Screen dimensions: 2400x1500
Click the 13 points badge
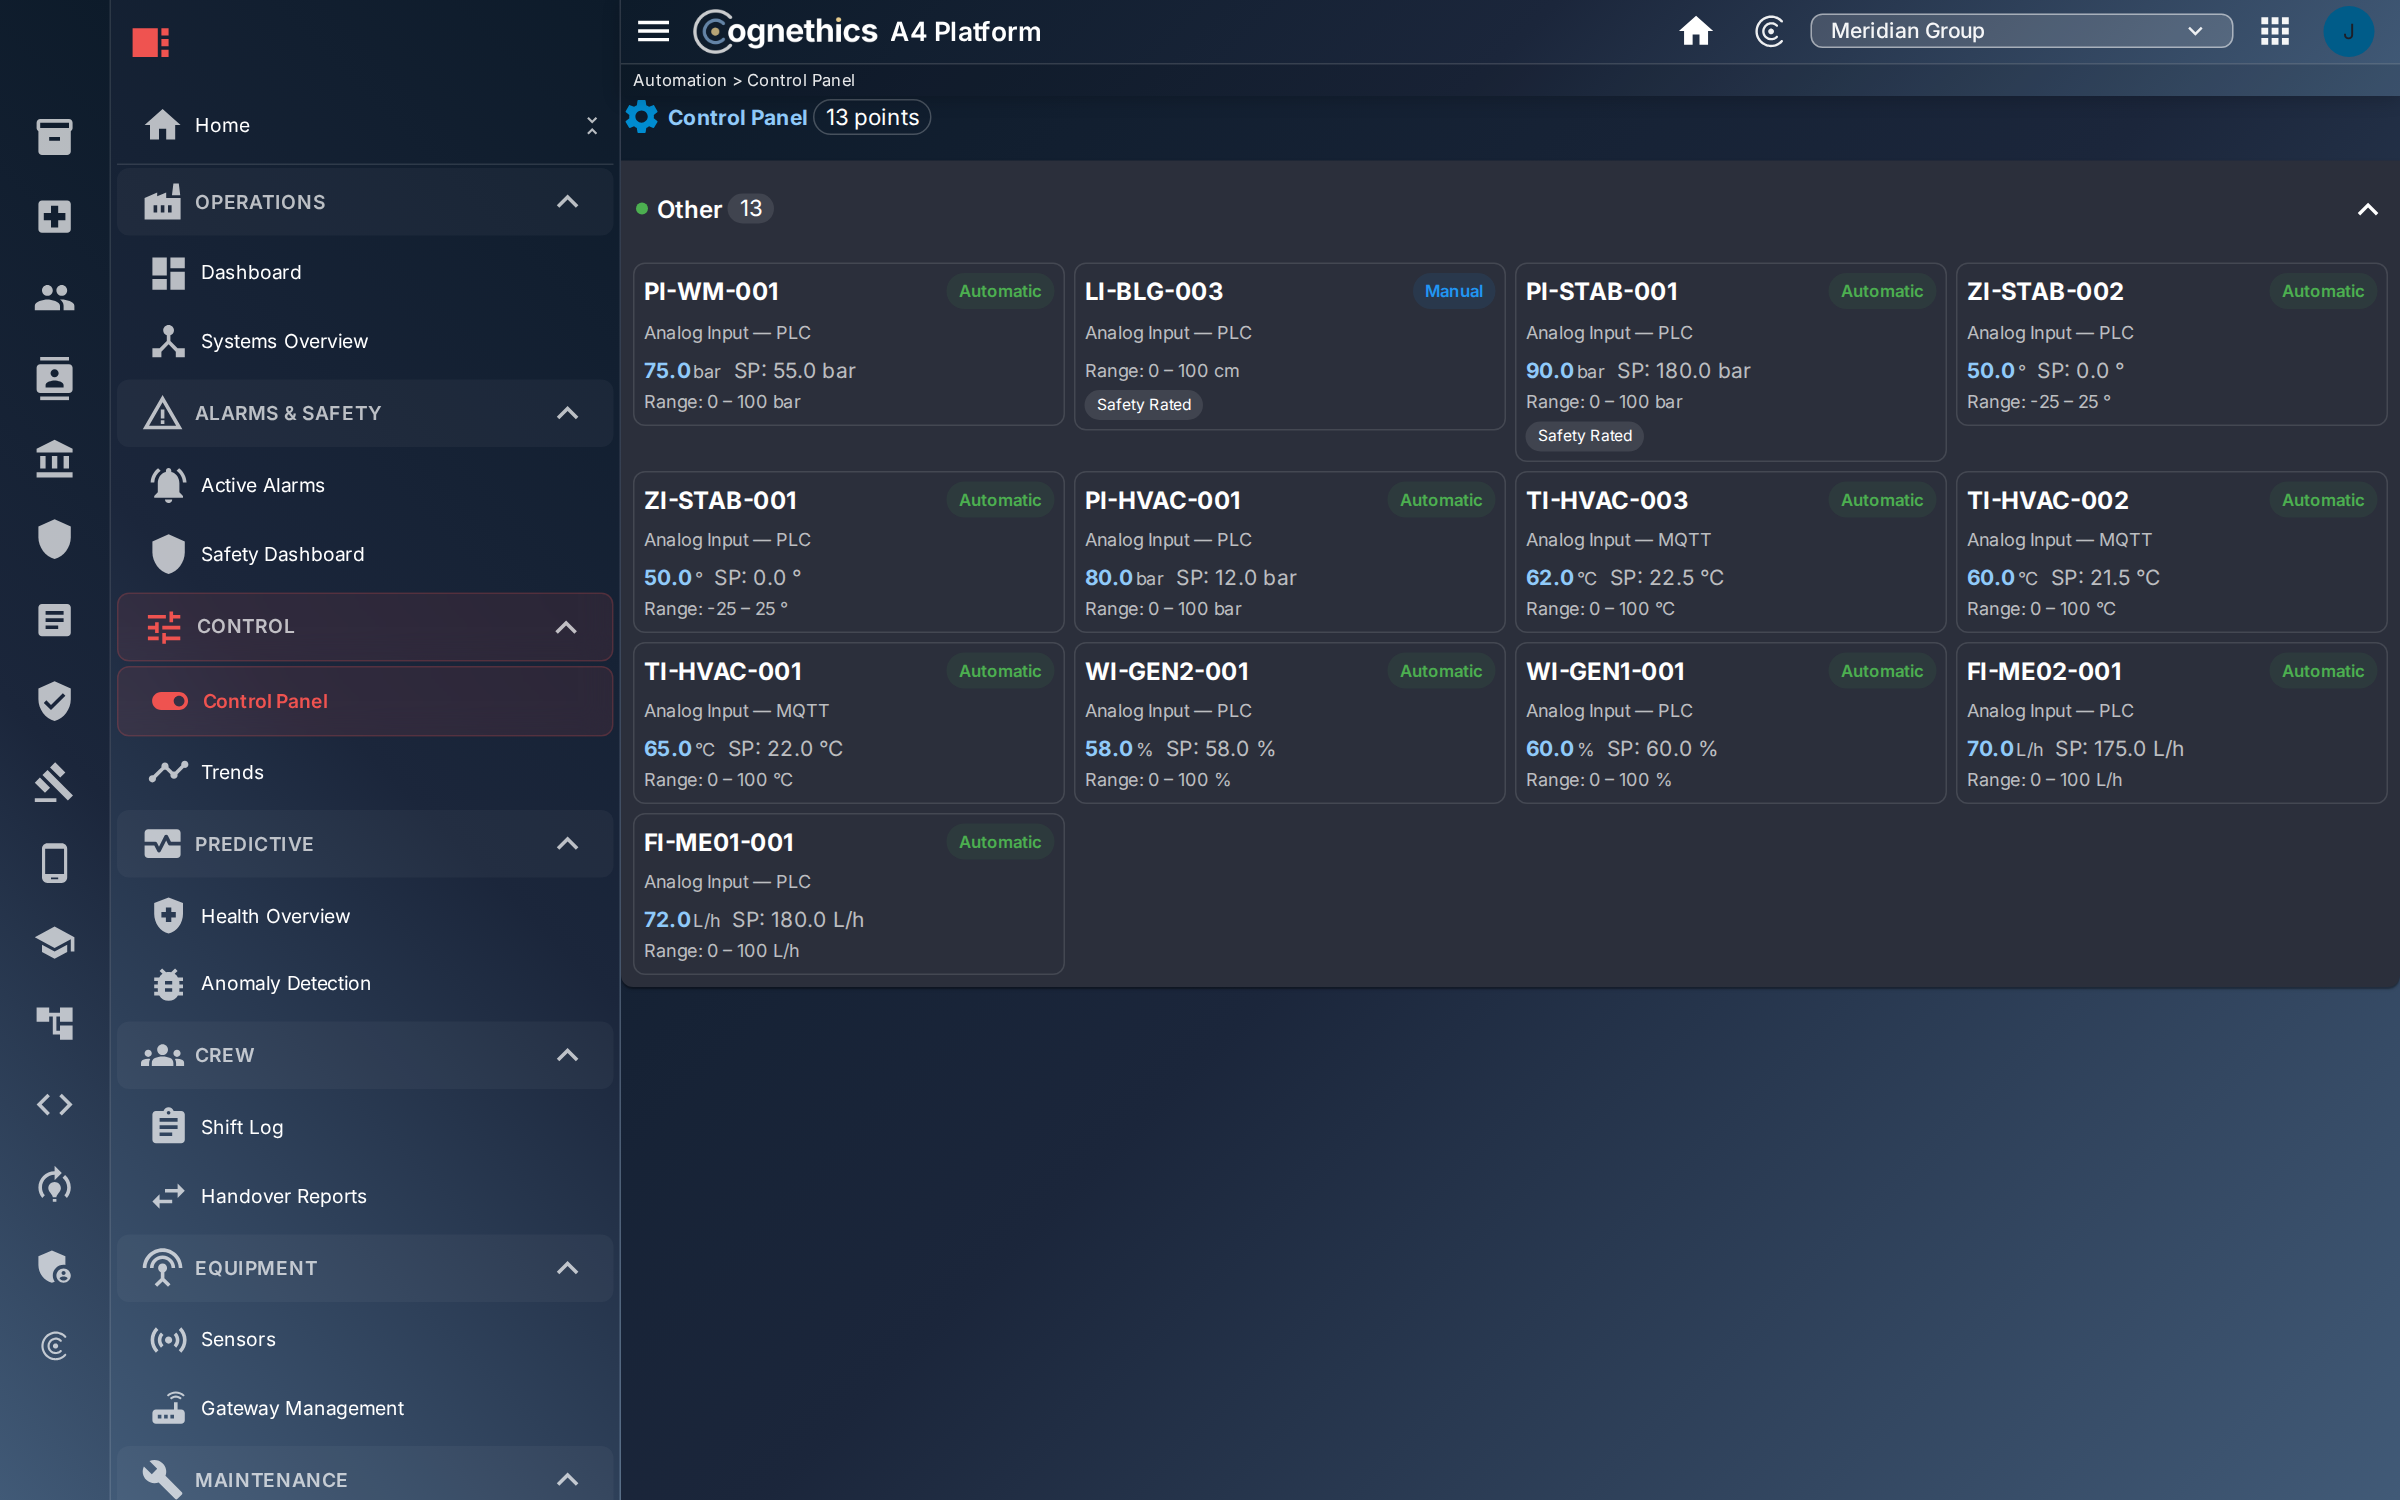[872, 118]
